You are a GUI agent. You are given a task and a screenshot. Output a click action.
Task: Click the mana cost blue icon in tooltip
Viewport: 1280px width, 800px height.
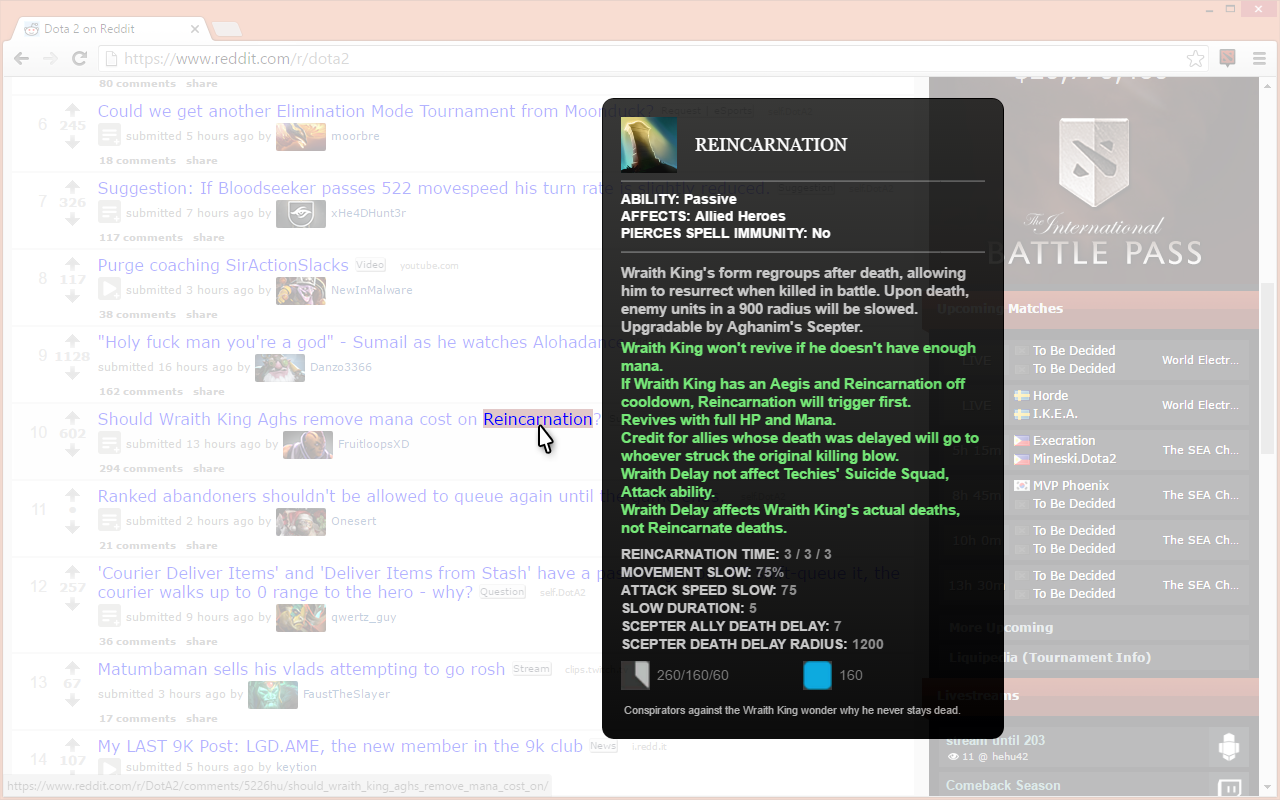(817, 675)
